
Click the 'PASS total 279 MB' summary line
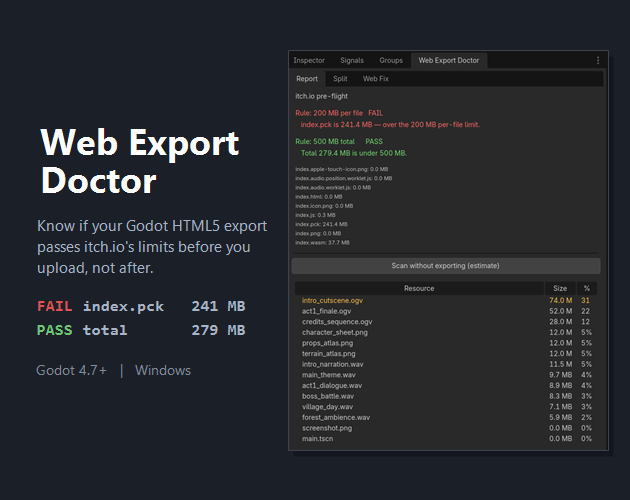click(141, 330)
